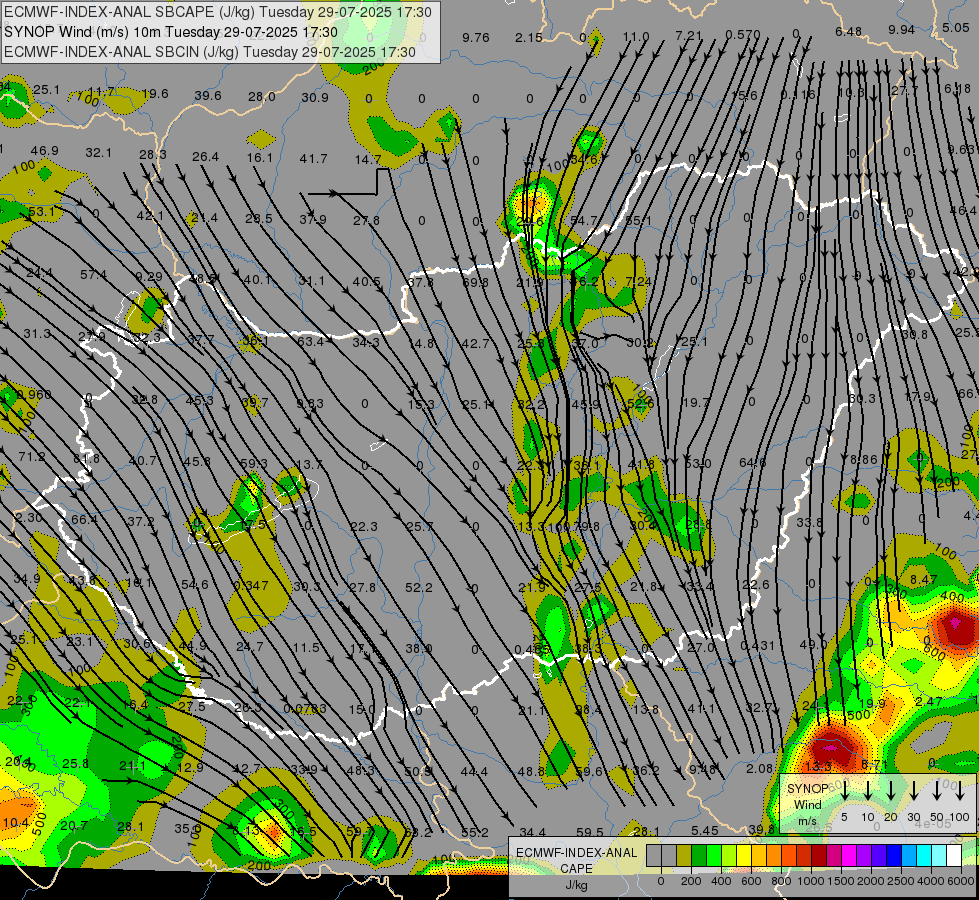Click the 9.94 value near the top
Viewport: 979px width, 900px height.
pos(901,30)
